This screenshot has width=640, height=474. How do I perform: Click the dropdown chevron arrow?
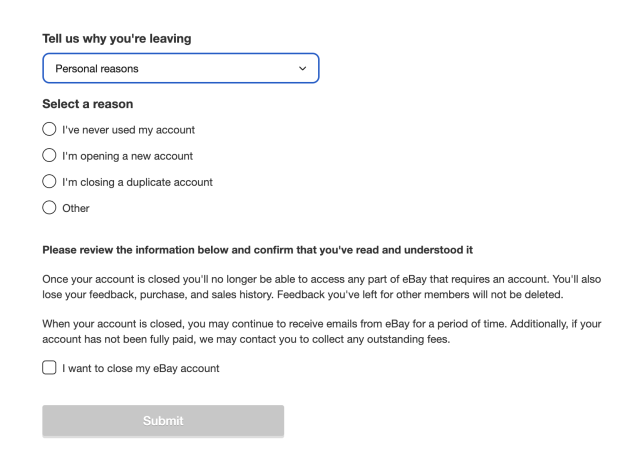point(303,68)
